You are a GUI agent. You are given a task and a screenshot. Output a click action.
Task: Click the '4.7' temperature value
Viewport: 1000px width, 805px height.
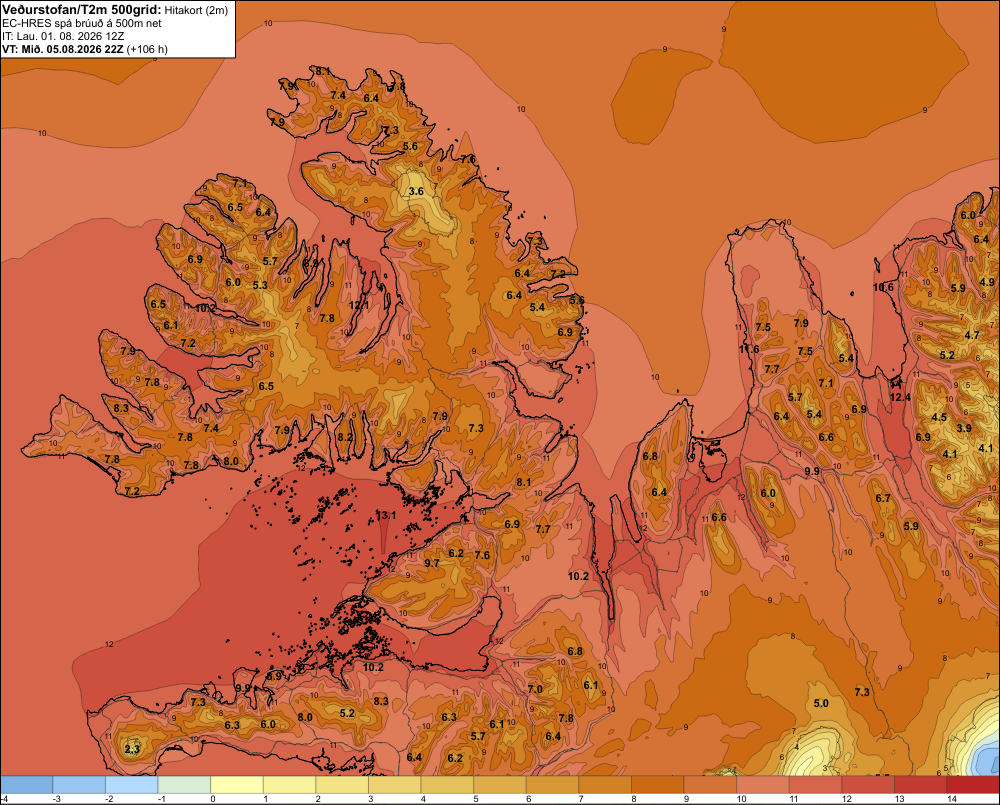(x=971, y=336)
